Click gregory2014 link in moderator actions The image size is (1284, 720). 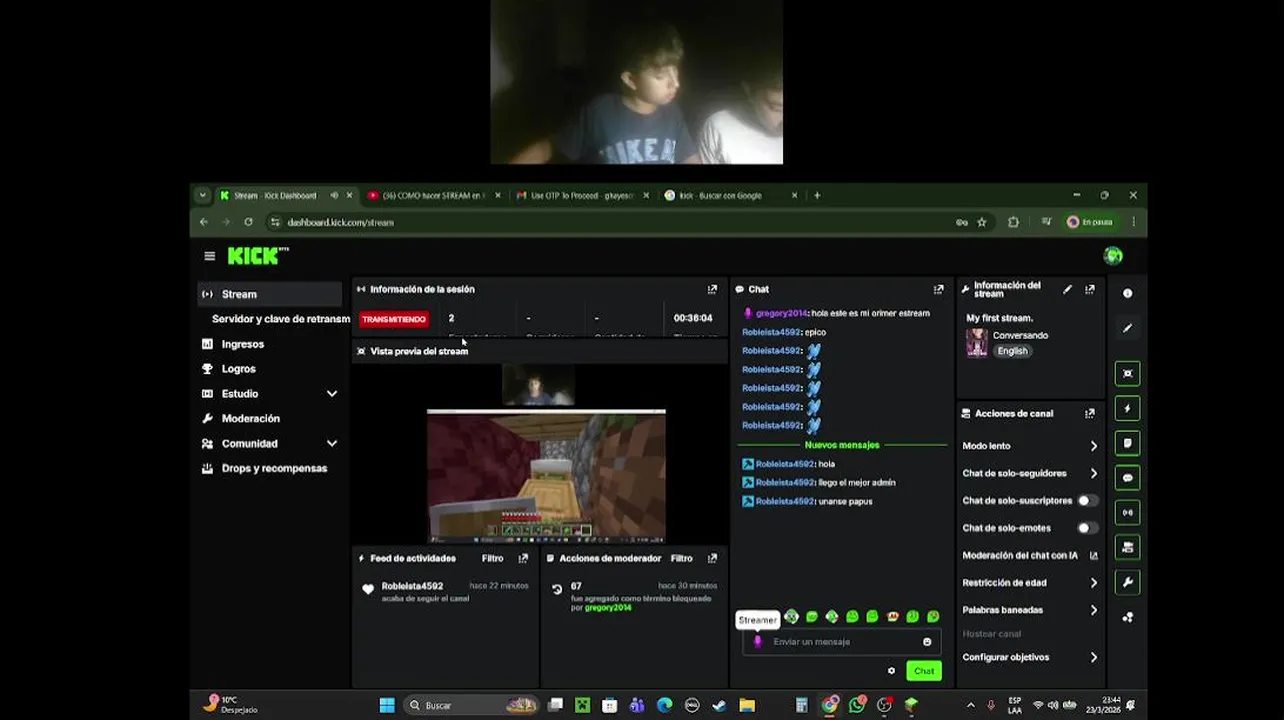point(608,607)
